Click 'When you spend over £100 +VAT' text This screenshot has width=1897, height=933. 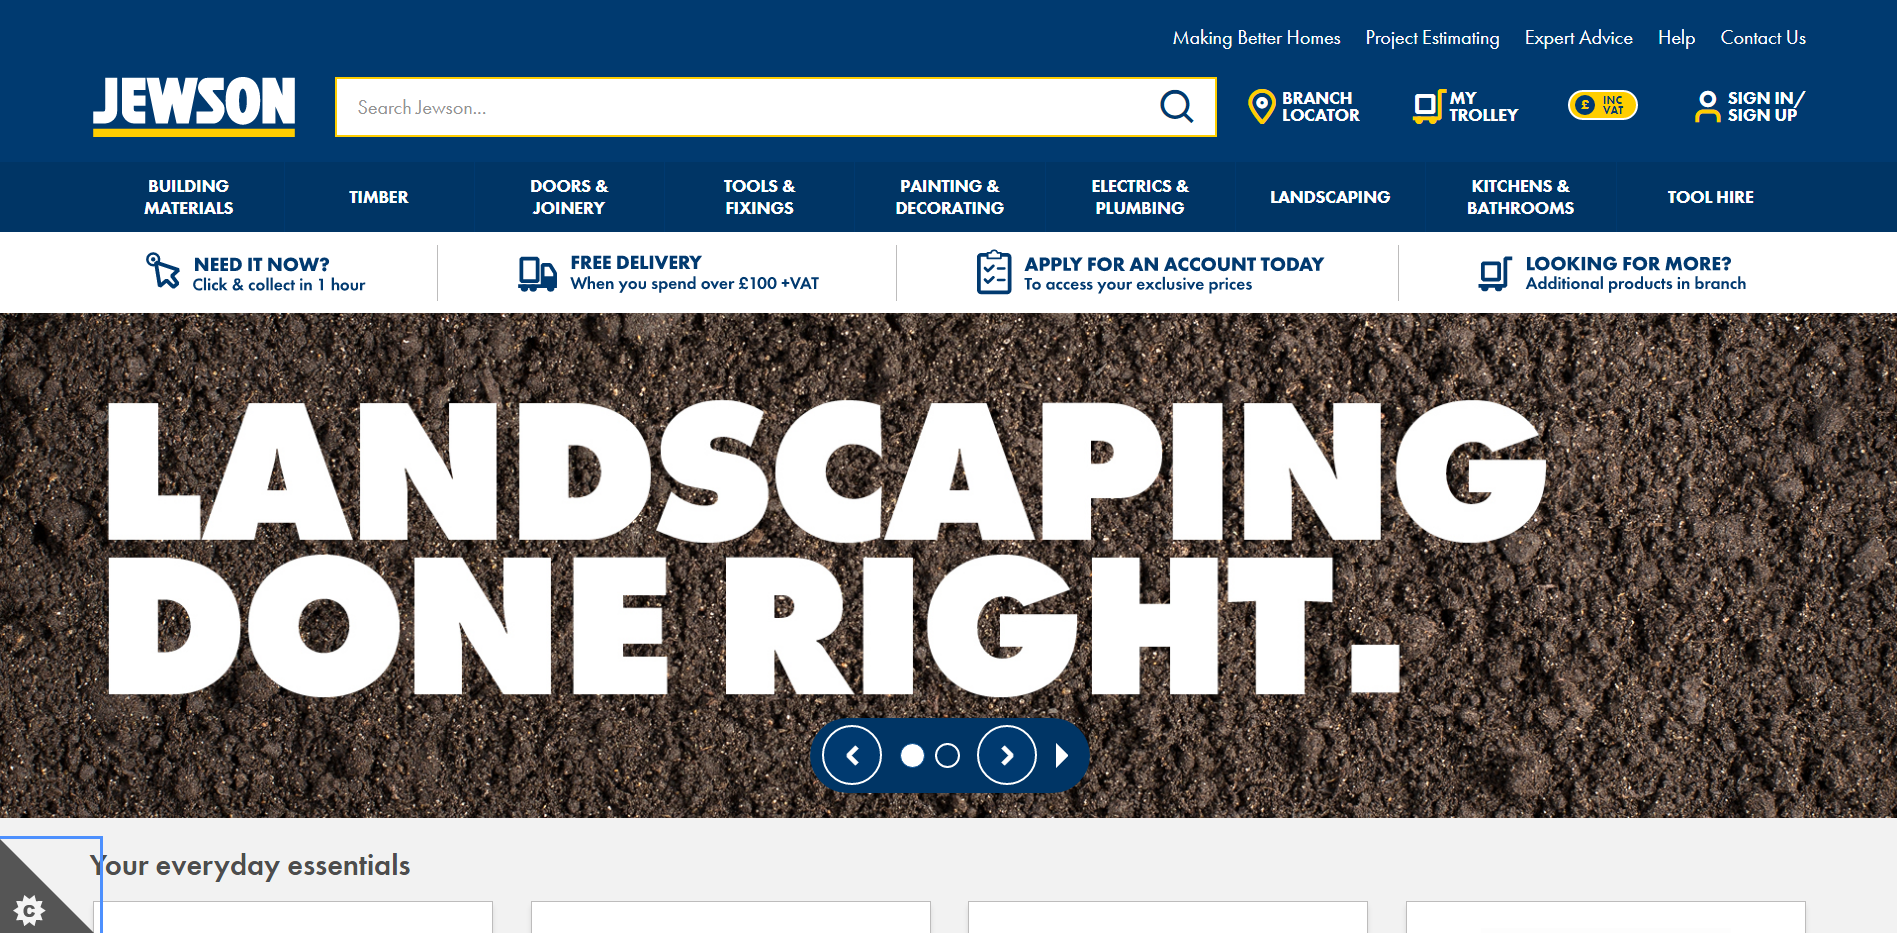(x=694, y=284)
